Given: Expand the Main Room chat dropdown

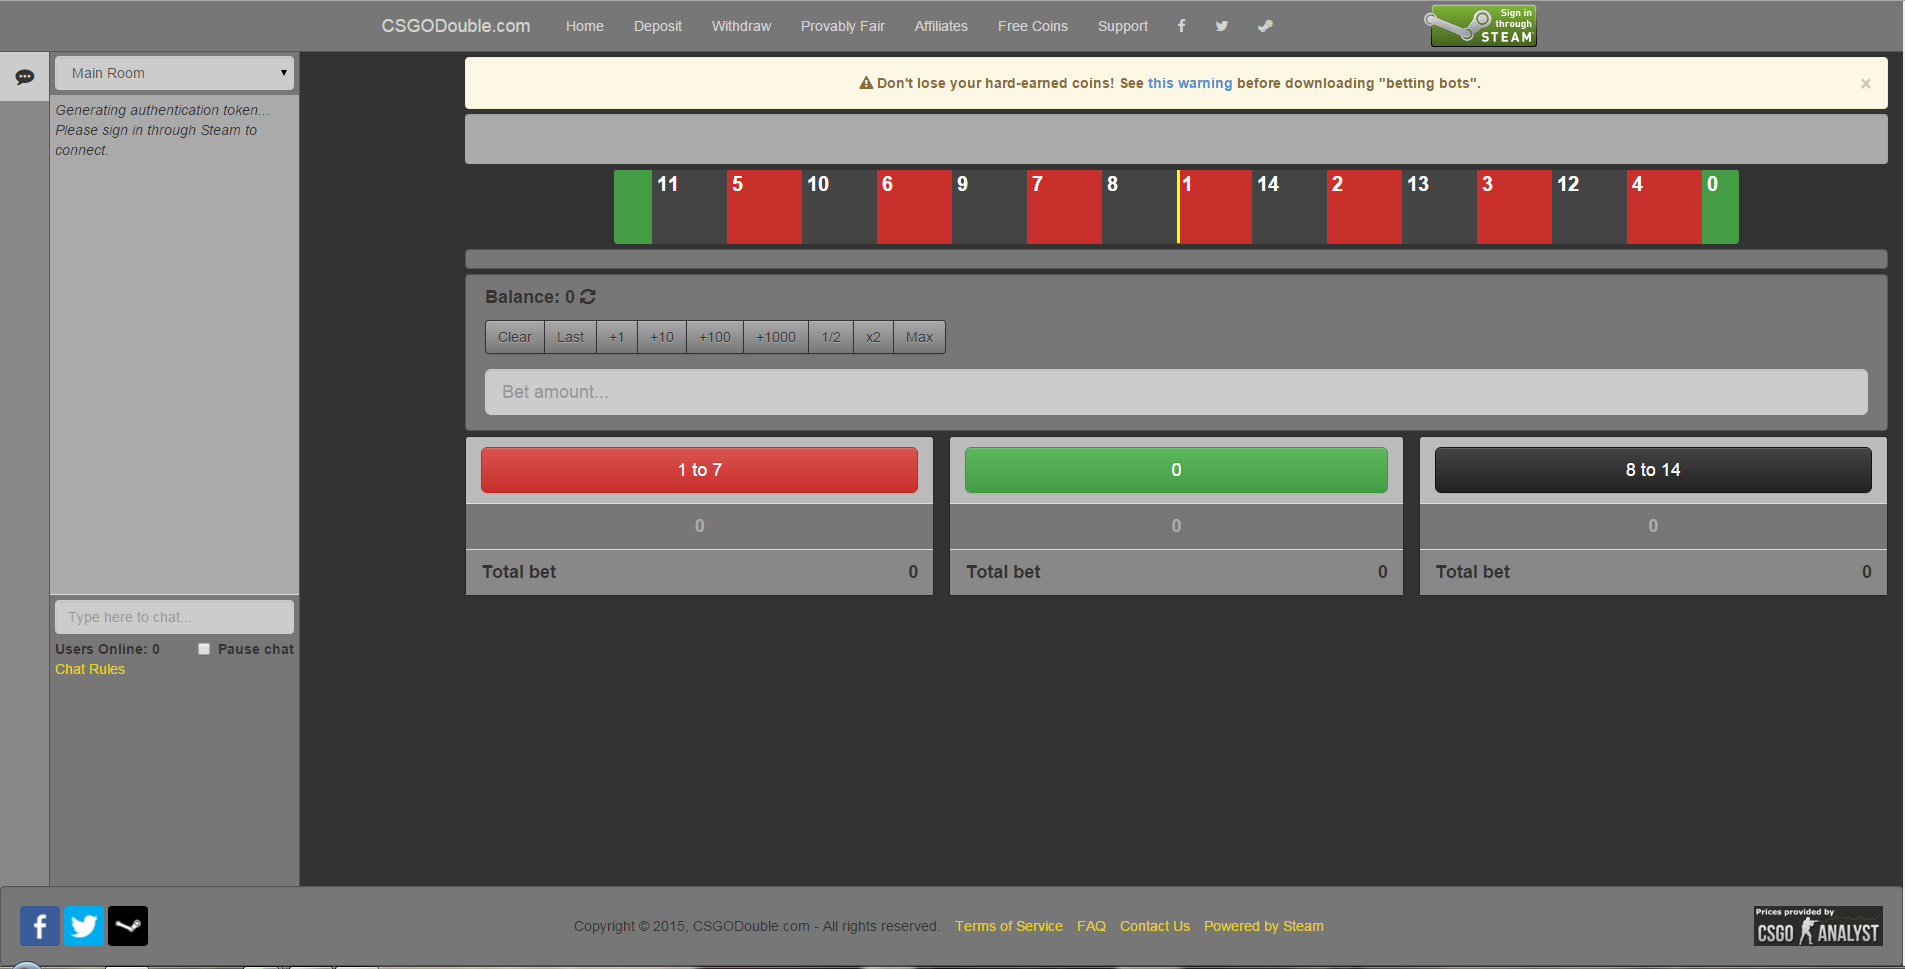Looking at the screenshot, I should point(174,73).
